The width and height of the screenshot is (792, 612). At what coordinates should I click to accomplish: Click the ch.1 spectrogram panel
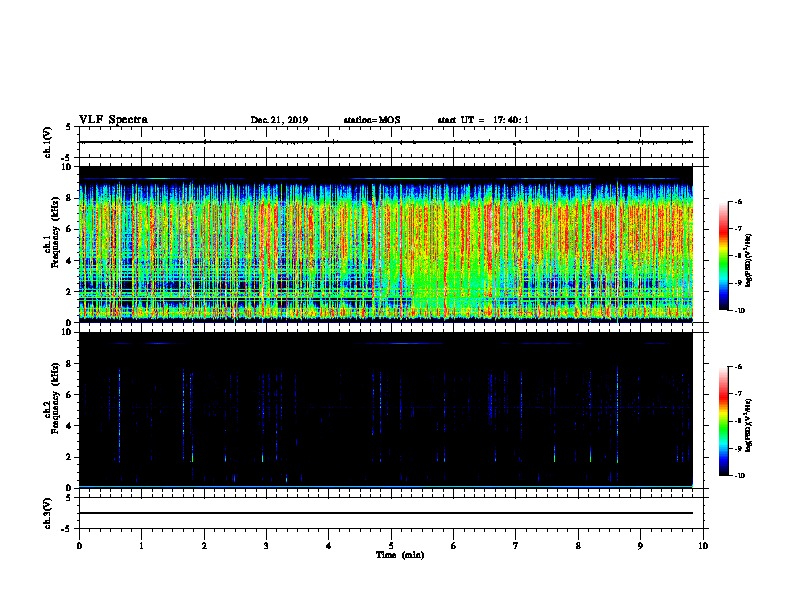[386, 244]
